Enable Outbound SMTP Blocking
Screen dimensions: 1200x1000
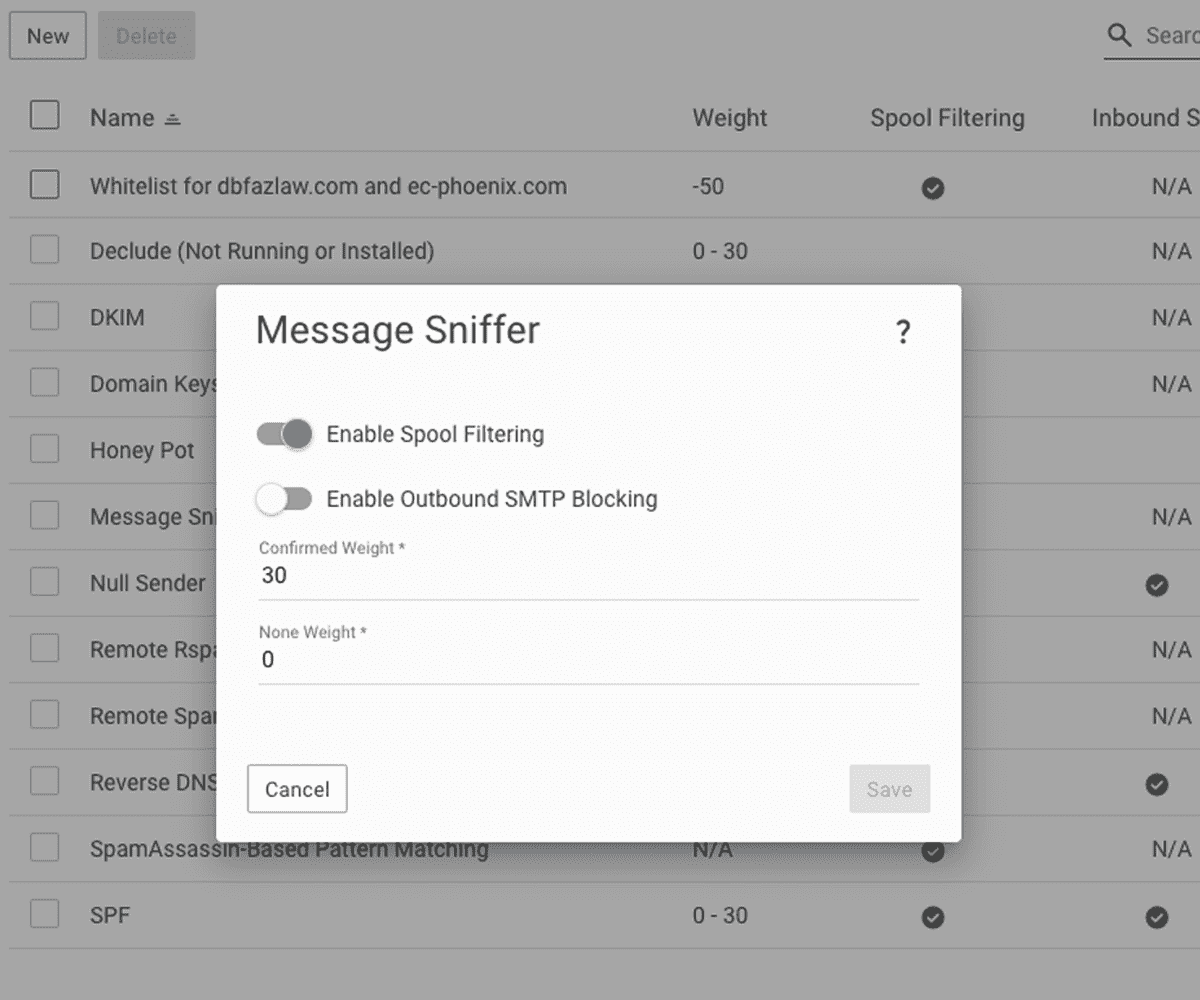(284, 499)
